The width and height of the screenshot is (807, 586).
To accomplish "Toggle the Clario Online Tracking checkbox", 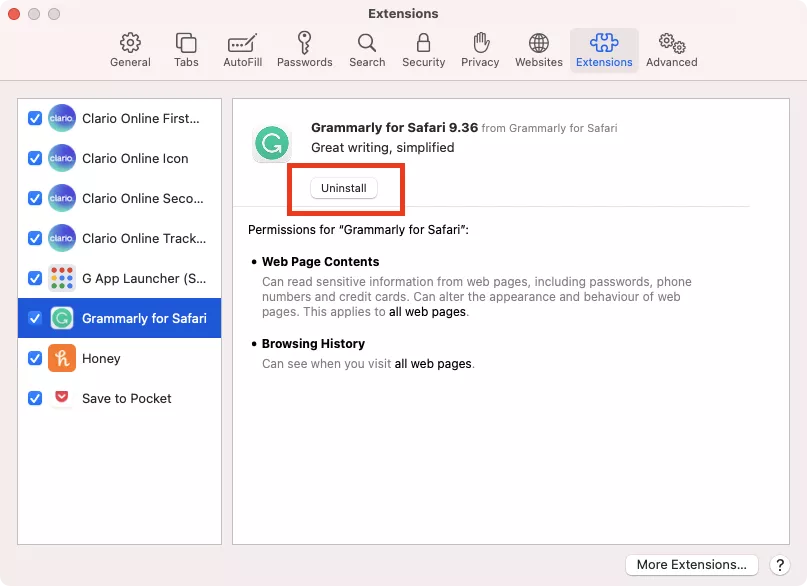I will click(35, 238).
